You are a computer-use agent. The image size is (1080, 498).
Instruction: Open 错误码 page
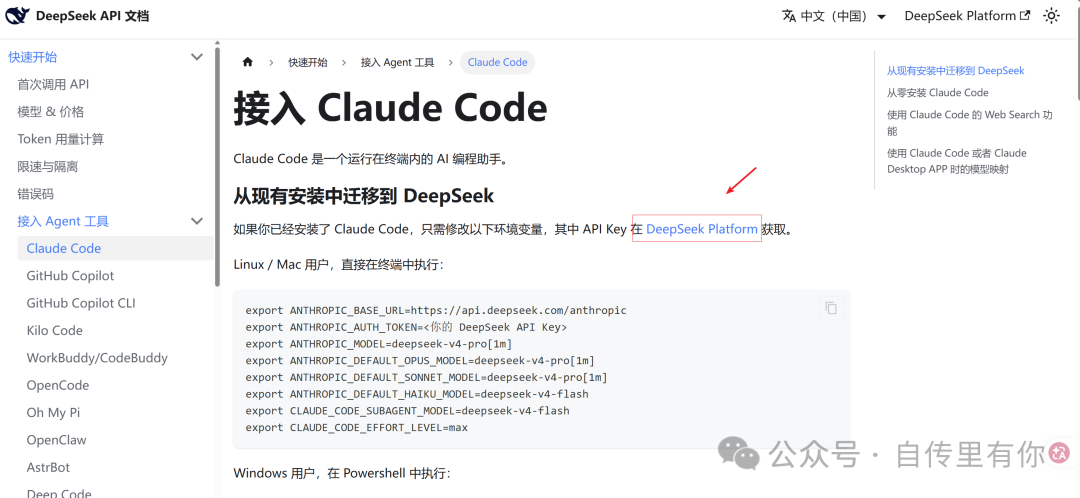tap(35, 194)
